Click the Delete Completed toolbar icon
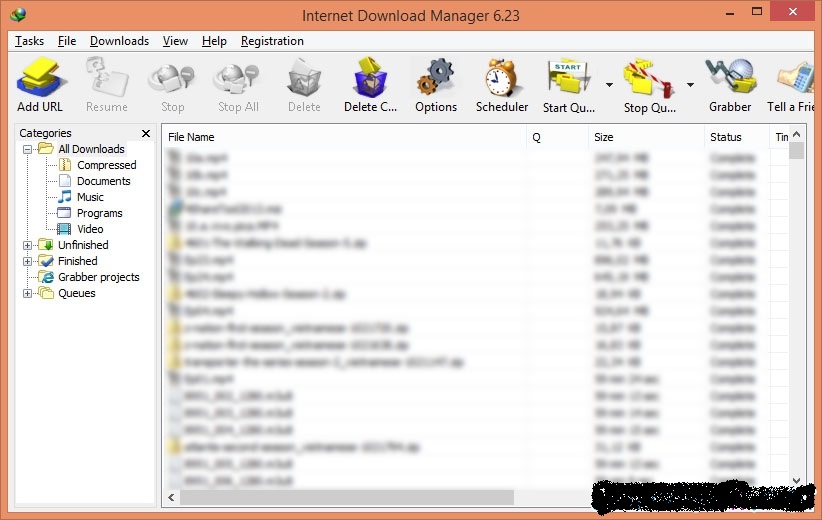 click(x=370, y=78)
